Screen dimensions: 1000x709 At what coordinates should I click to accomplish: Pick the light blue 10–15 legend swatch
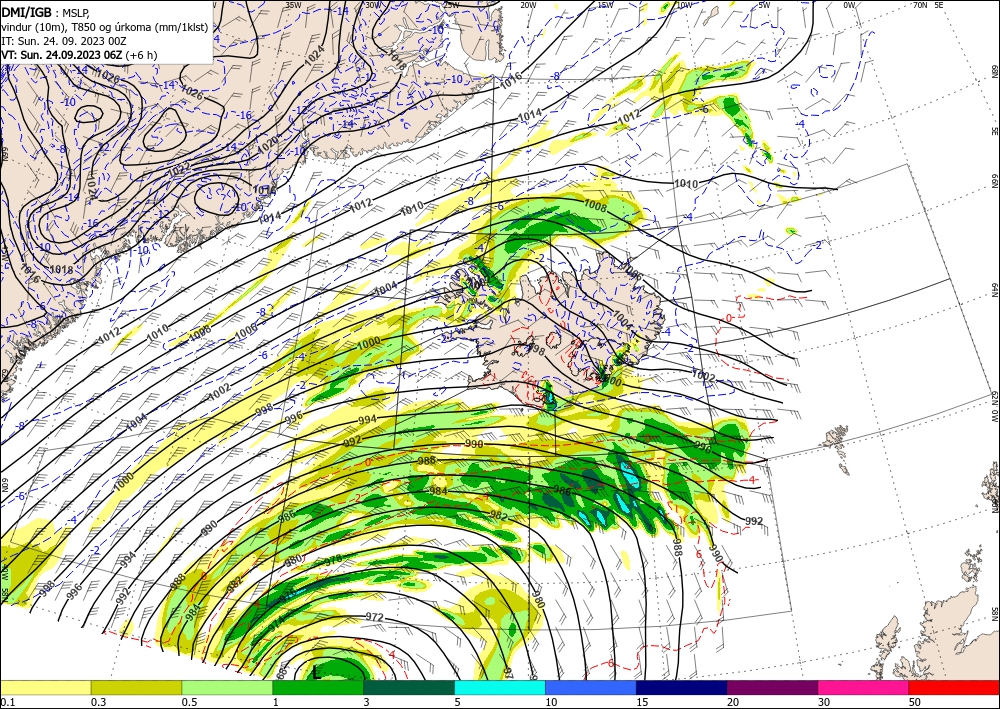point(591,687)
